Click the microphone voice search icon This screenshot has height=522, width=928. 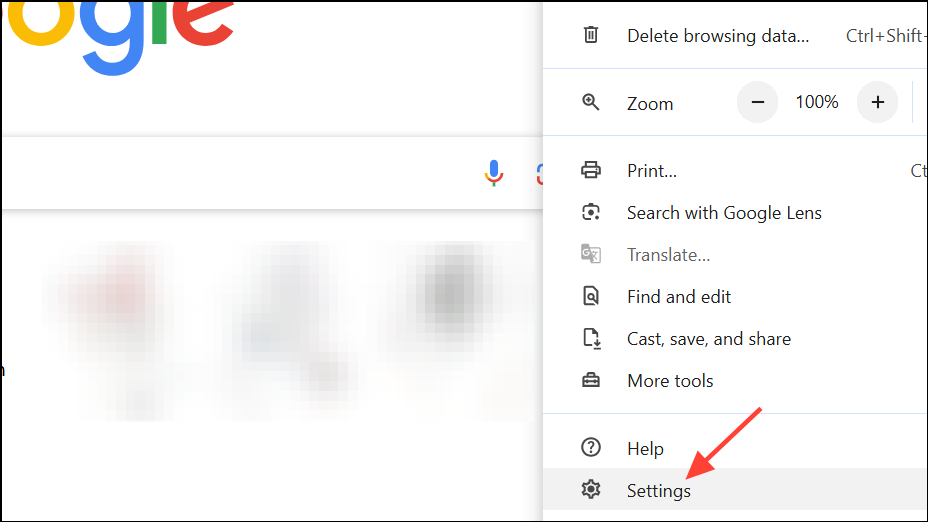tap(494, 173)
